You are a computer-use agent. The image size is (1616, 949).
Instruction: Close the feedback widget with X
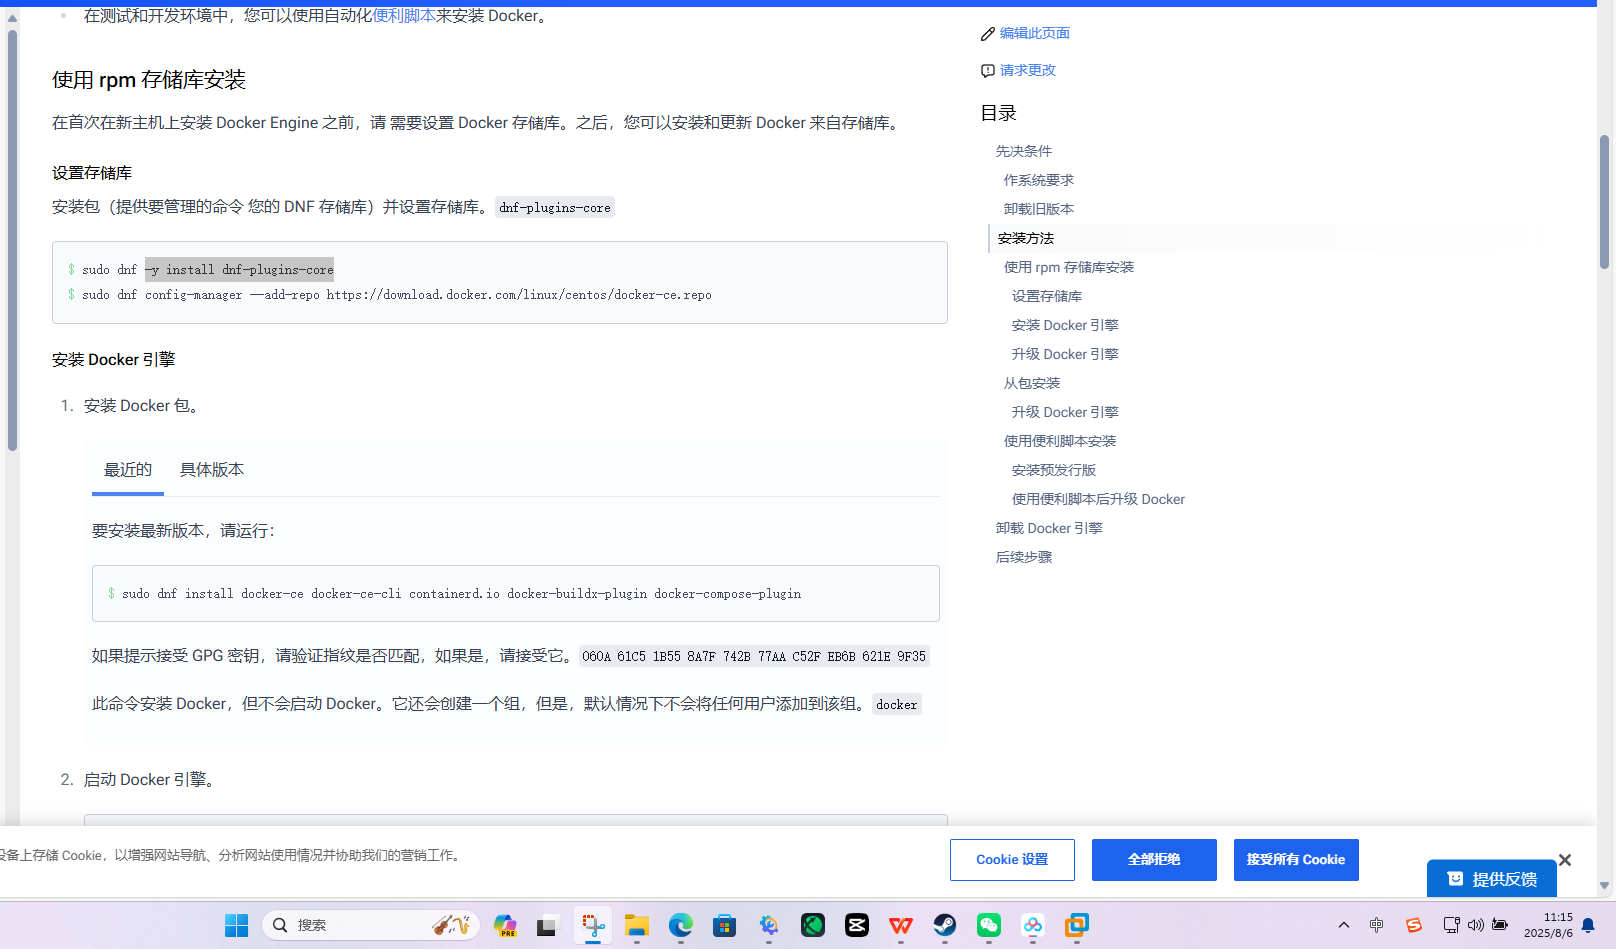pyautogui.click(x=1565, y=860)
